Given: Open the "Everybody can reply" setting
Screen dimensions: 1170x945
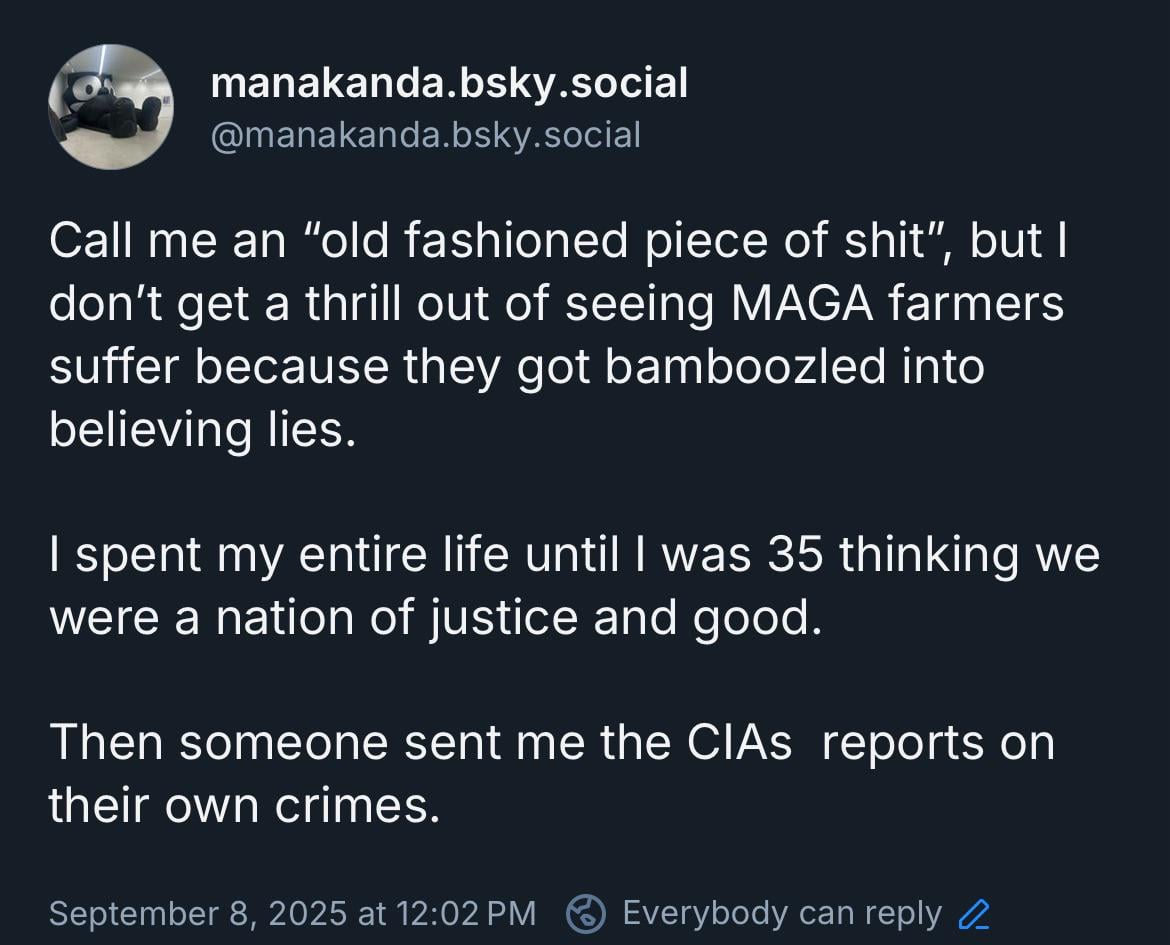Looking at the screenshot, I should pyautogui.click(x=782, y=914).
